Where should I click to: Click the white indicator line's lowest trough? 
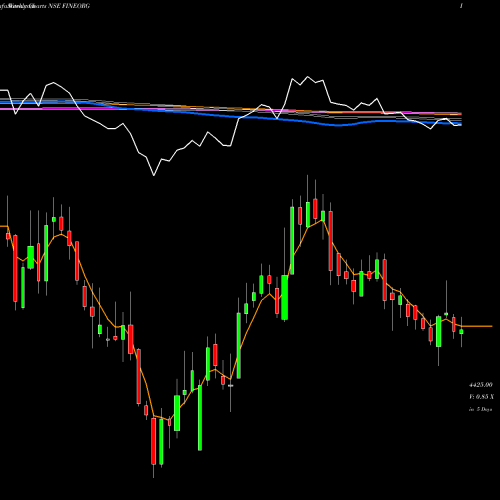coord(154,175)
